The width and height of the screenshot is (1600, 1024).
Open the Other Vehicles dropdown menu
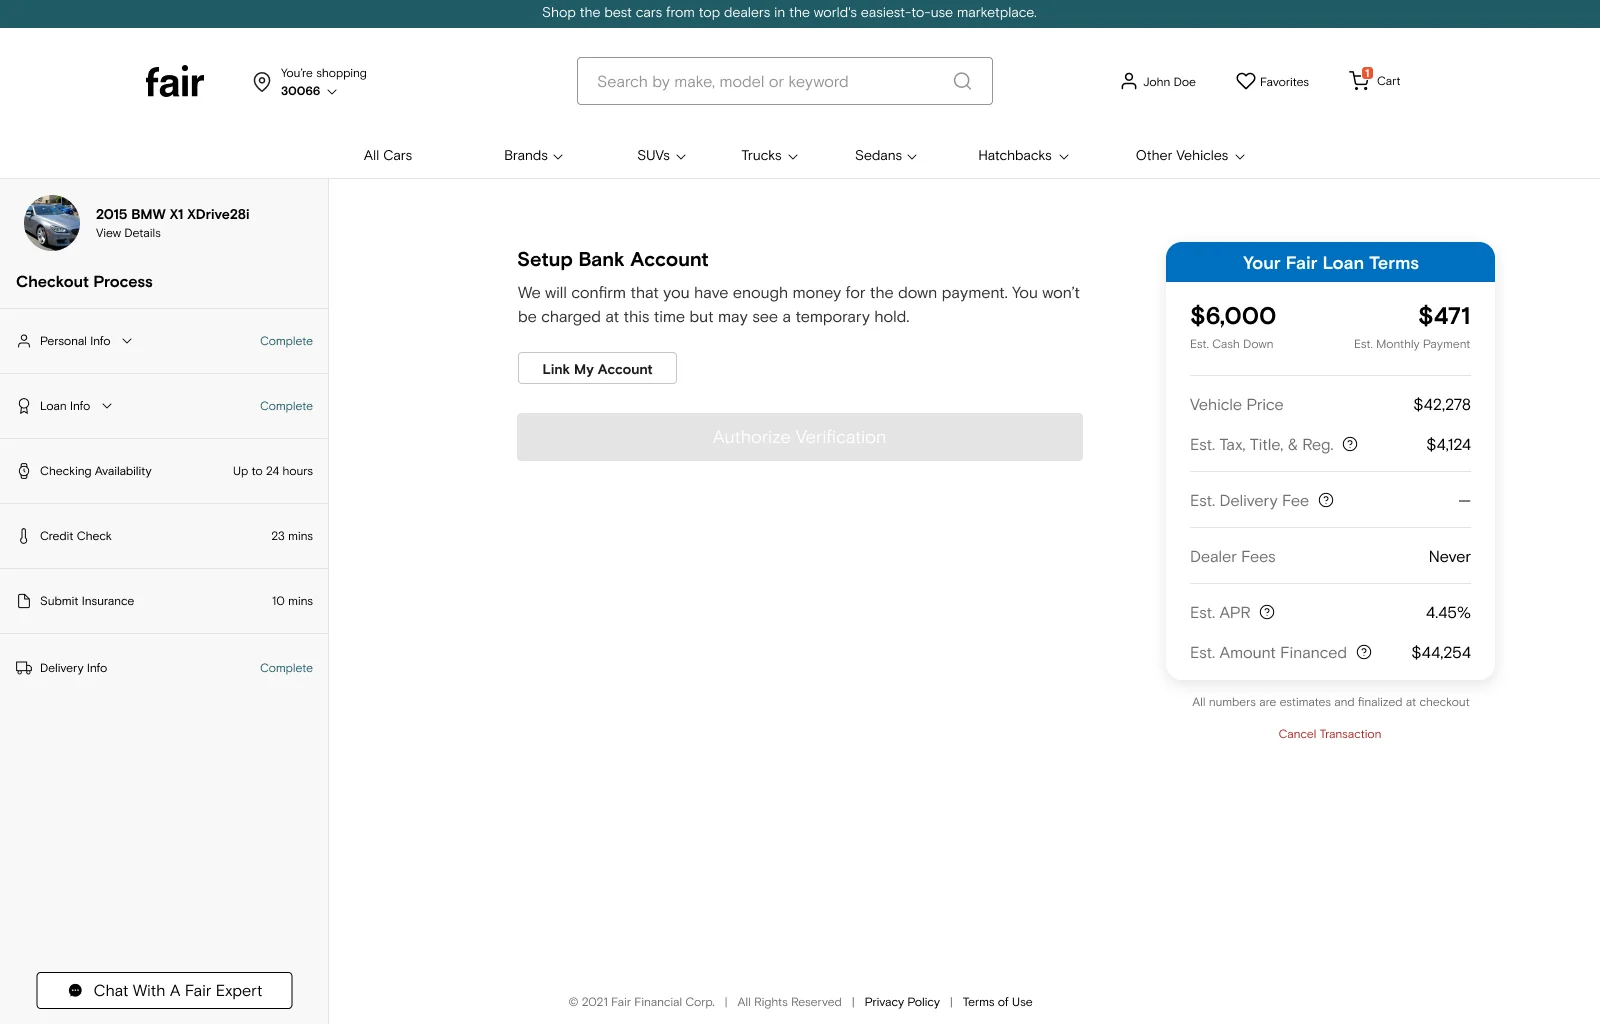click(1190, 156)
